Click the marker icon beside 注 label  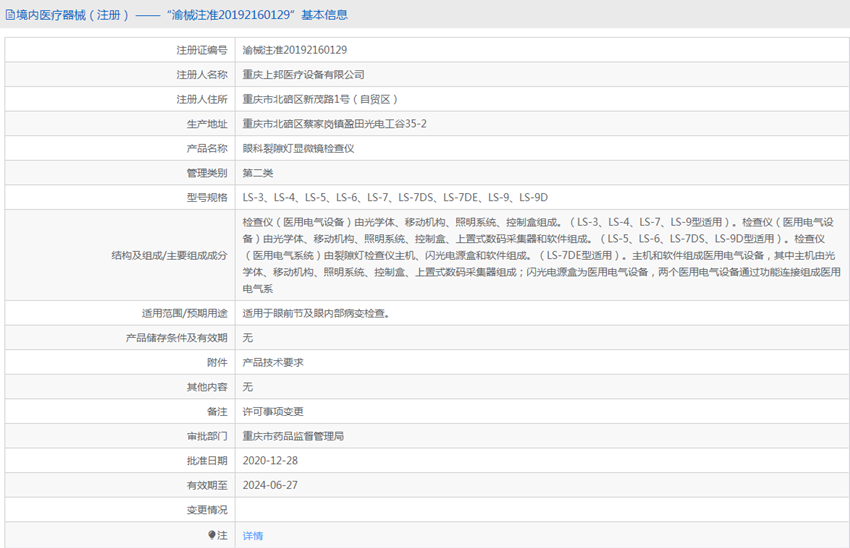click(x=211, y=535)
